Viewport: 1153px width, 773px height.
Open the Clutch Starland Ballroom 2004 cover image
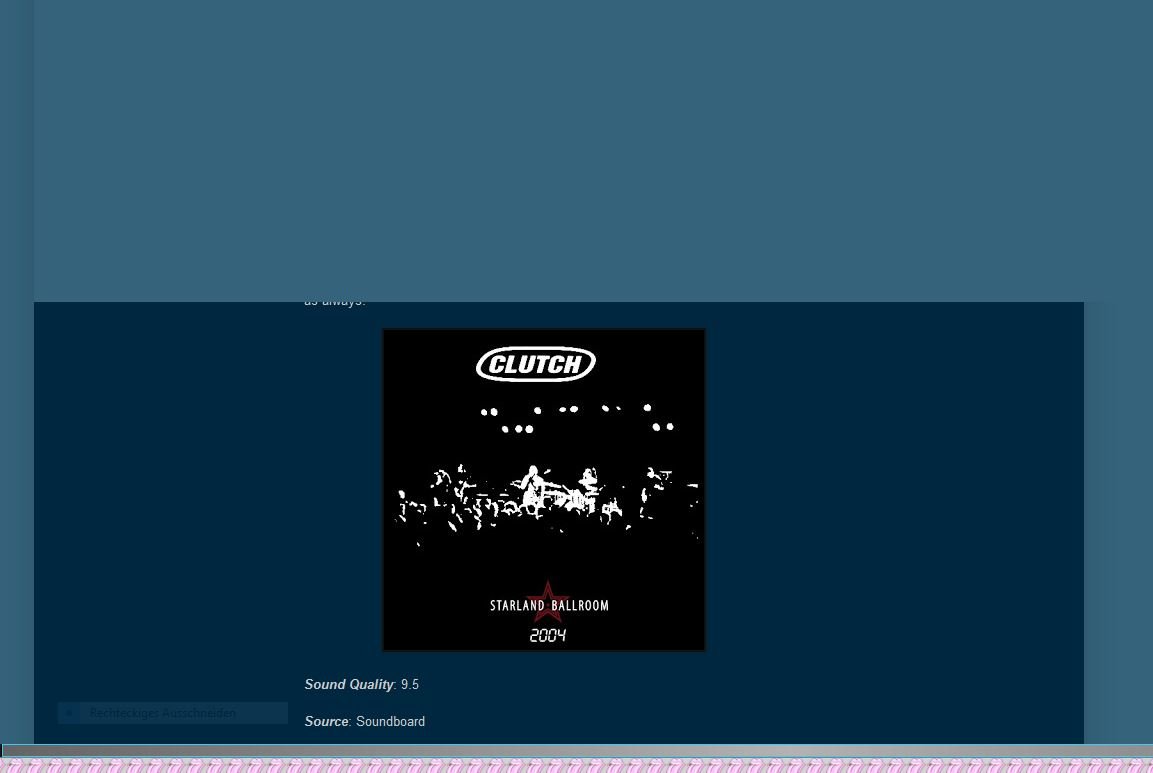point(544,490)
